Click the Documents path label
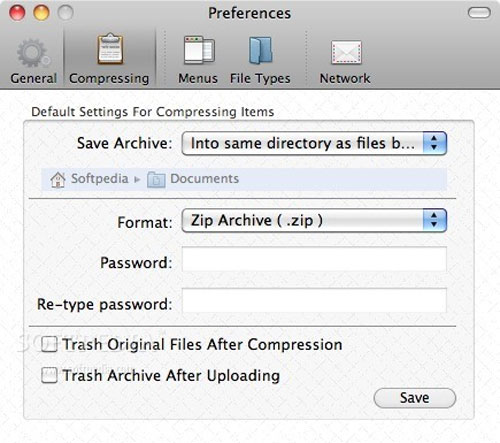 coord(205,179)
